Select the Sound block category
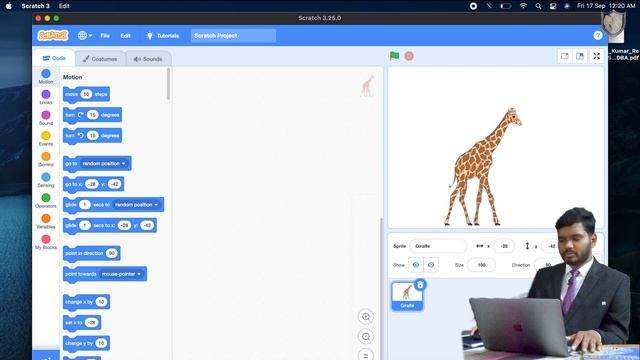The image size is (640, 360). (46, 118)
